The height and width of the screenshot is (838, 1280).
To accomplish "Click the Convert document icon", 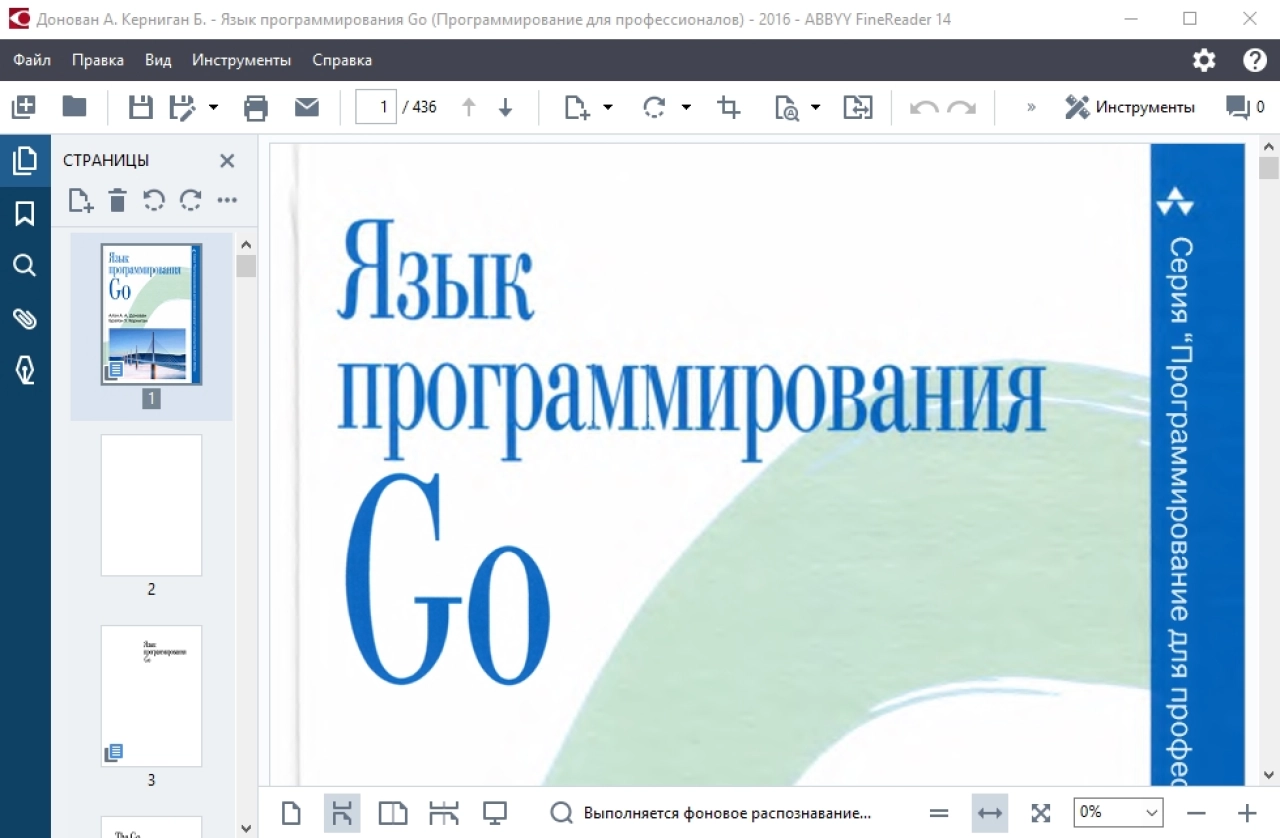I will pyautogui.click(x=858, y=107).
